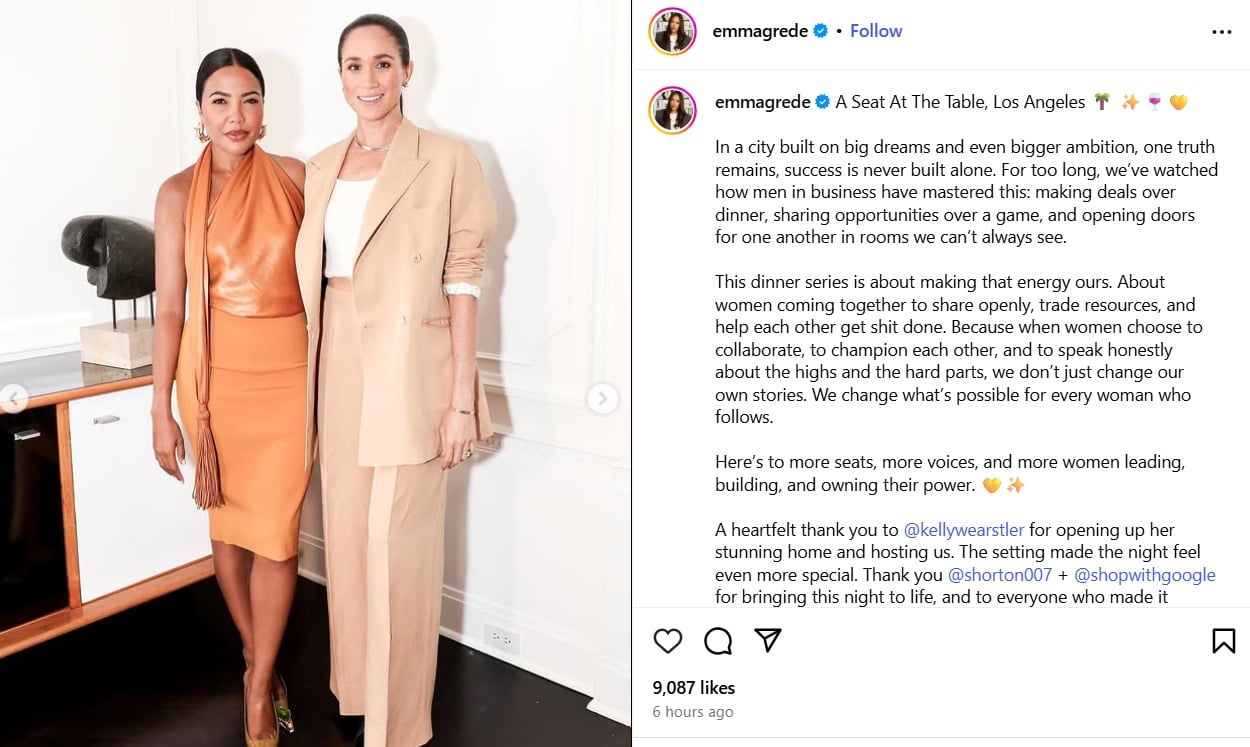
Task: Visit the @shorton007 mention
Action: [1000, 575]
